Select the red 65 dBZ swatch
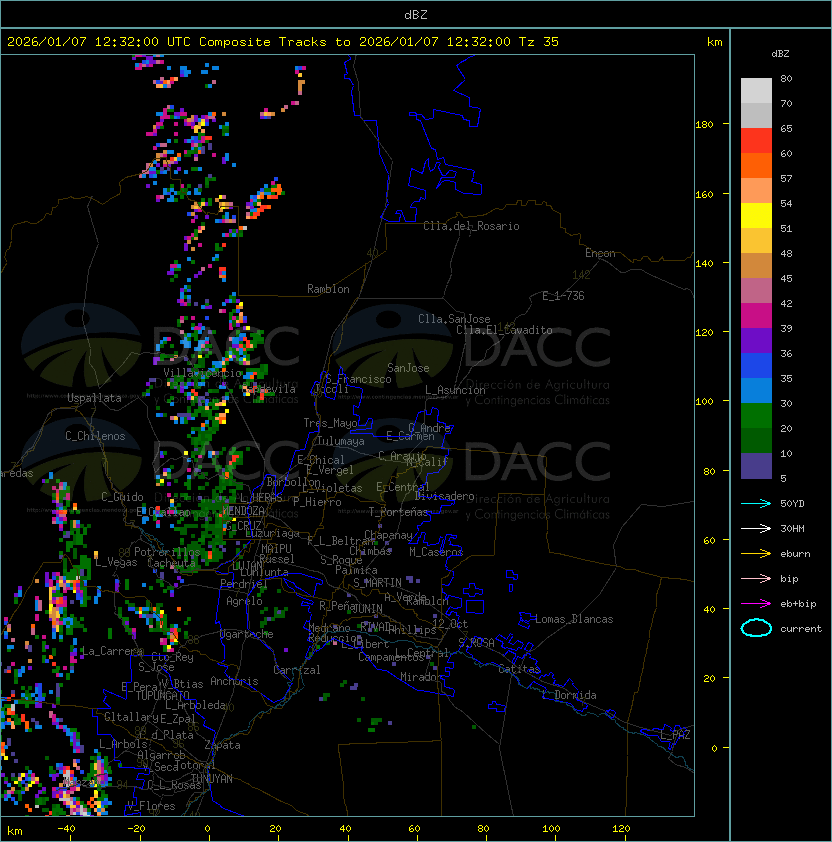This screenshot has height=842, width=832. 756,141
